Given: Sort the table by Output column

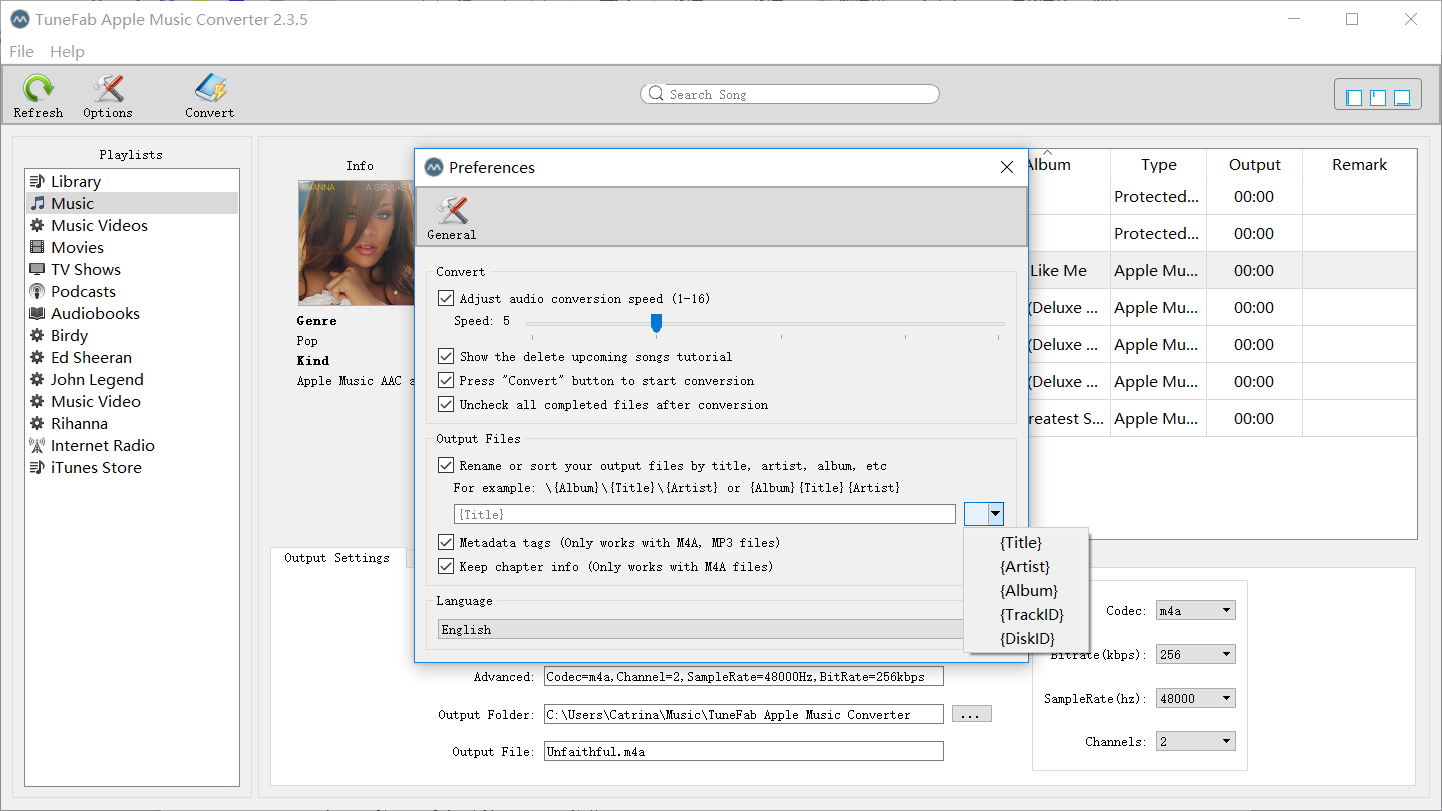Looking at the screenshot, I should pos(1254,165).
